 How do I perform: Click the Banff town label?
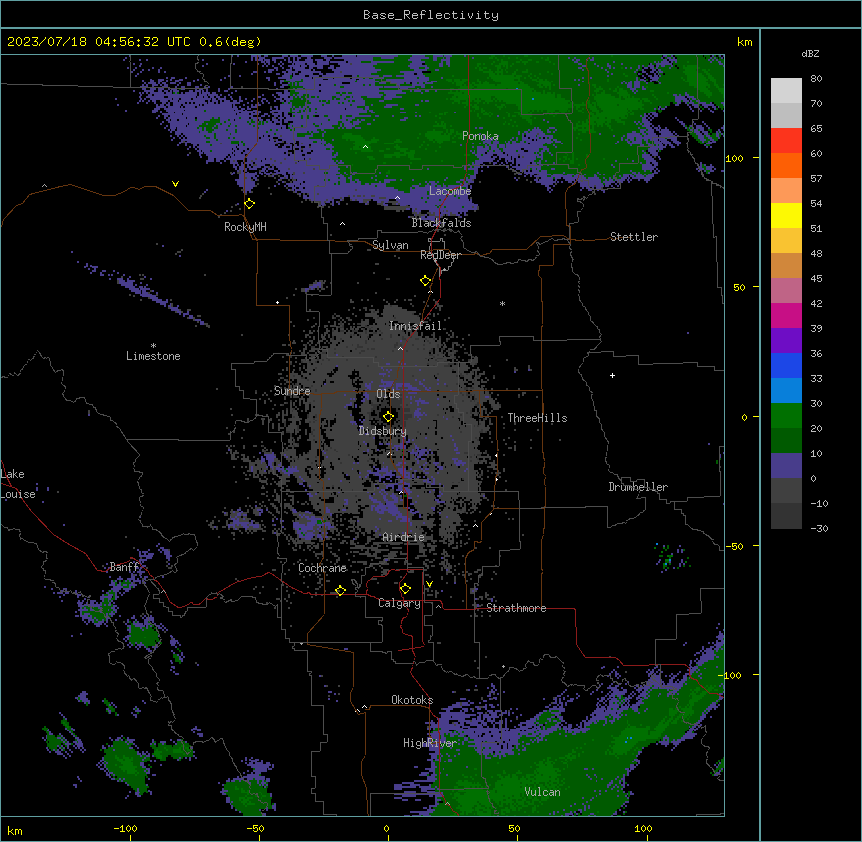click(x=124, y=567)
